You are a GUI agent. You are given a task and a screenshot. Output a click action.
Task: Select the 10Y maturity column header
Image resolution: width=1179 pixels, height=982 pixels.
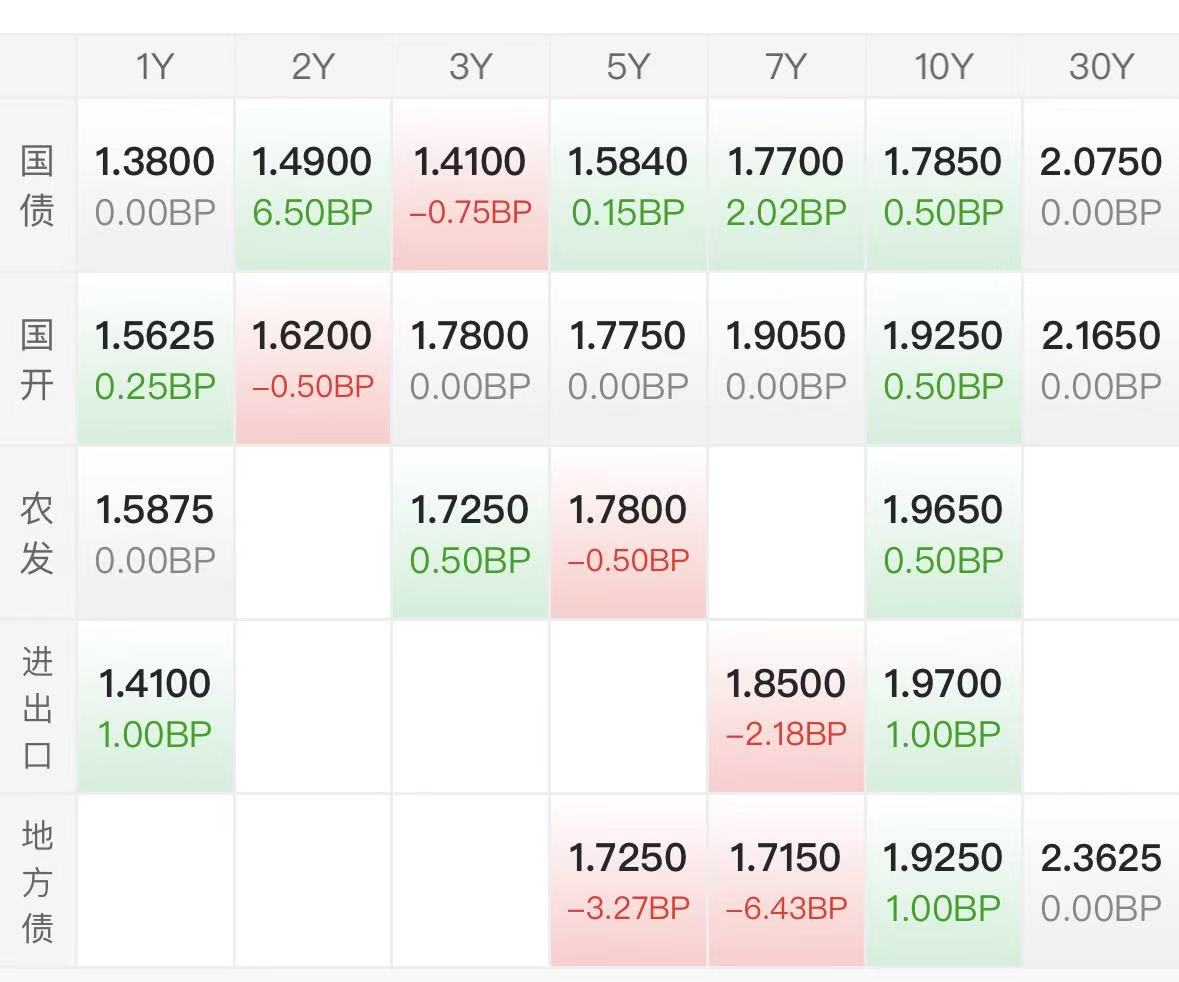click(x=943, y=67)
